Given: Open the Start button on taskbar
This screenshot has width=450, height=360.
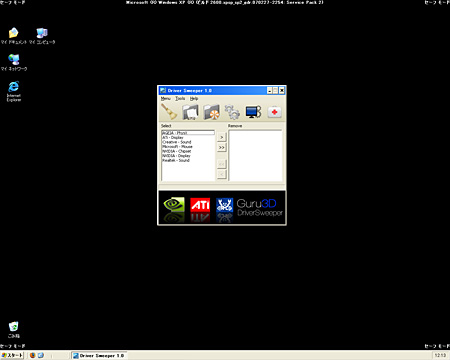Looking at the screenshot, I should (12, 355).
